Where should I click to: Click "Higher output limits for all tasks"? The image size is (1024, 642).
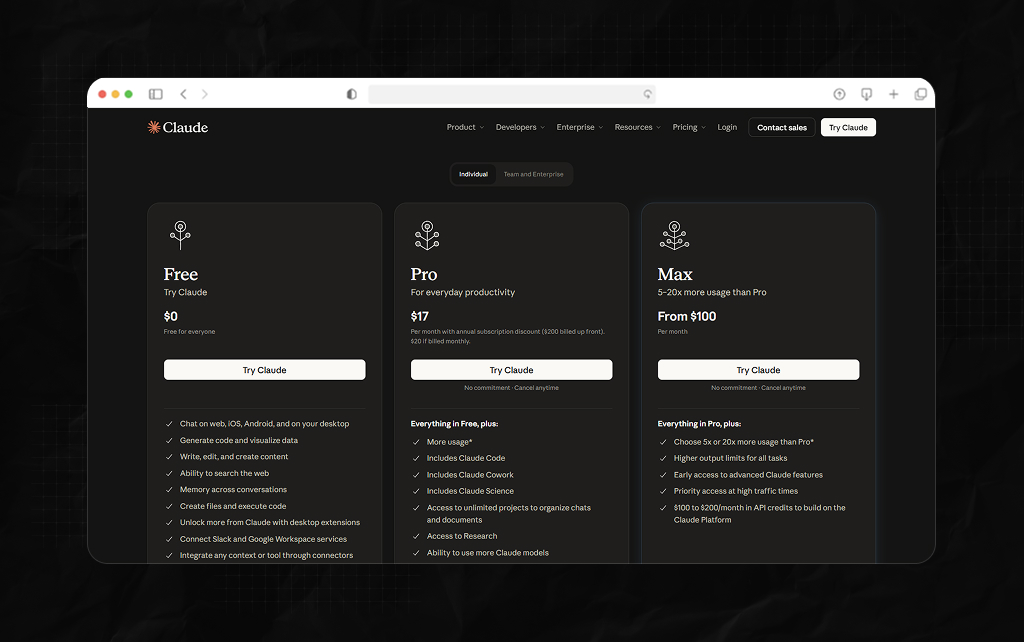pyautogui.click(x=730, y=458)
